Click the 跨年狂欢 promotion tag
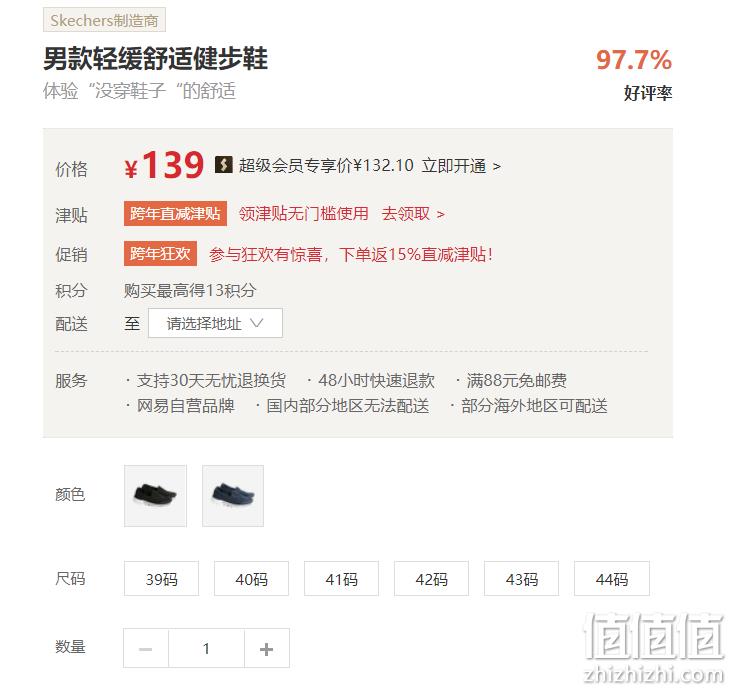Screen dimensions: 733x692 point(160,253)
